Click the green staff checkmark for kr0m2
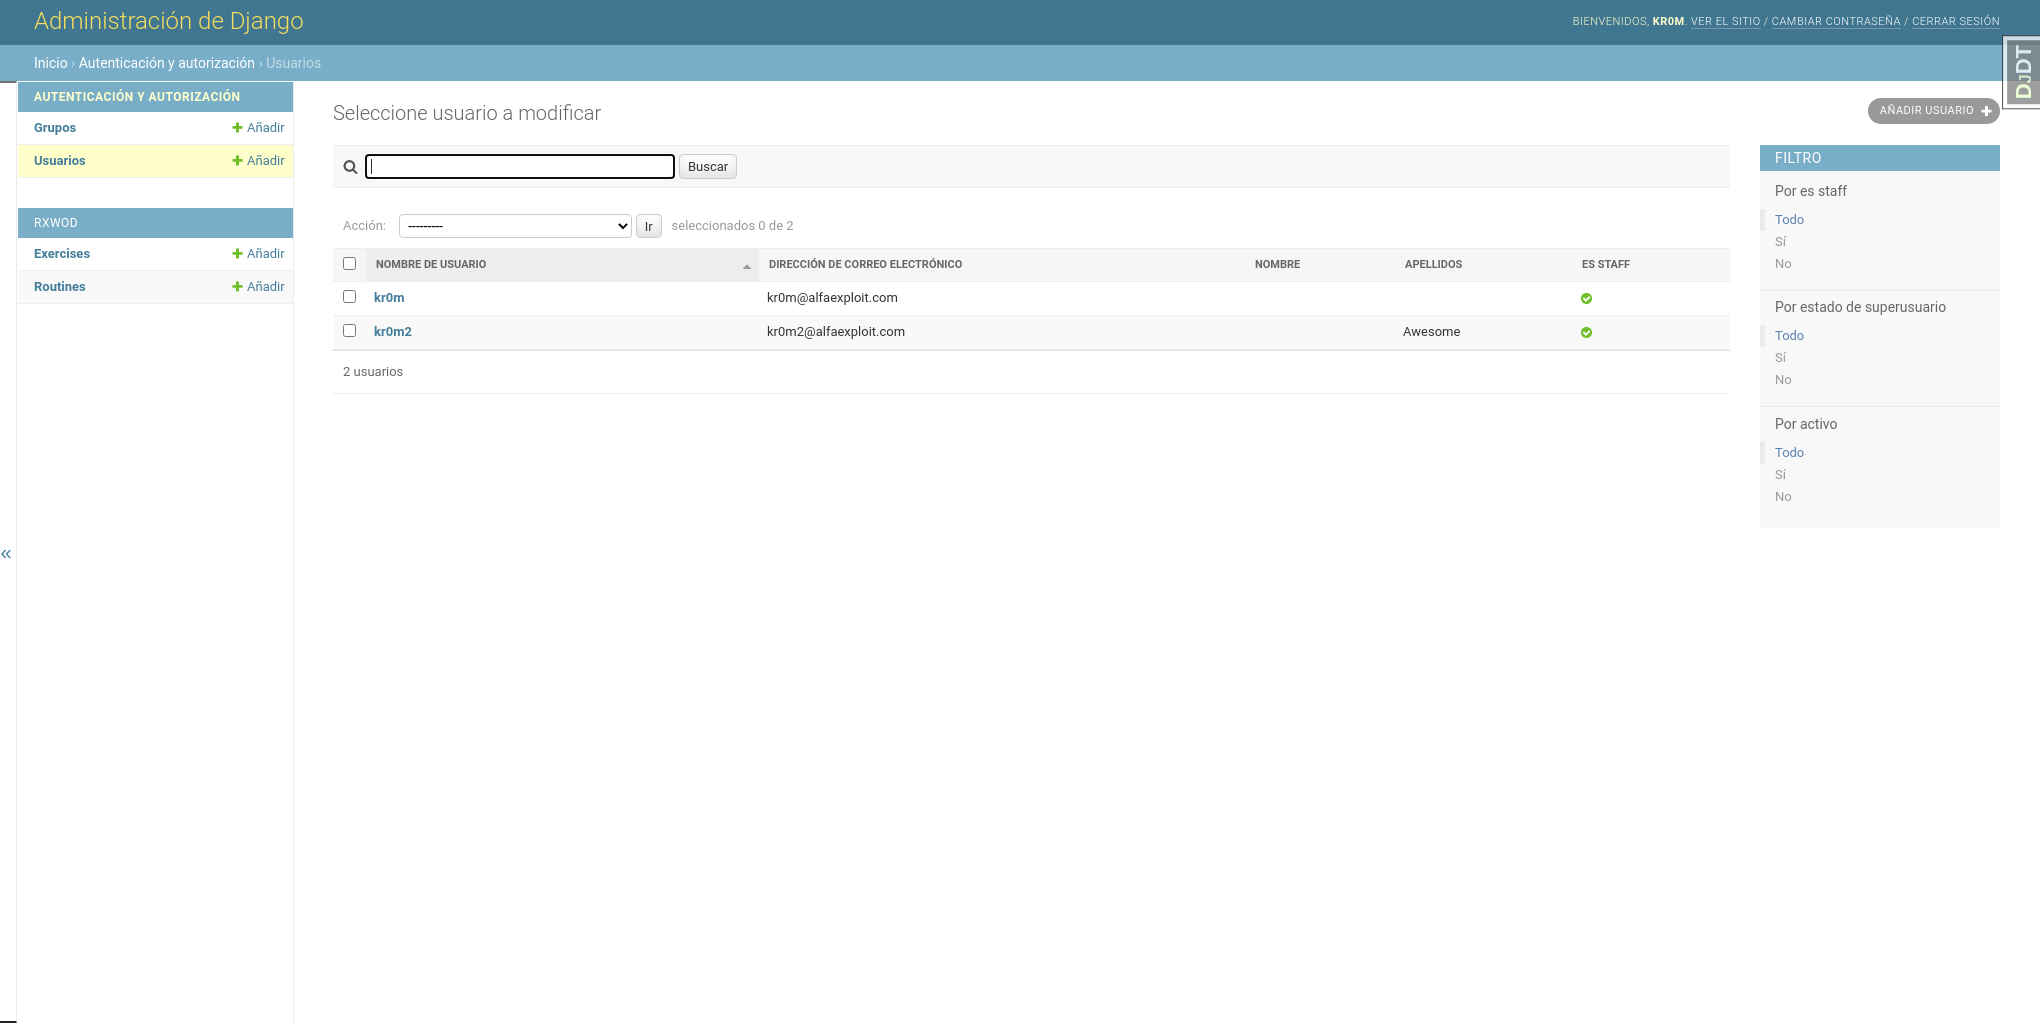Viewport: 2040px width, 1023px height. coord(1586,332)
